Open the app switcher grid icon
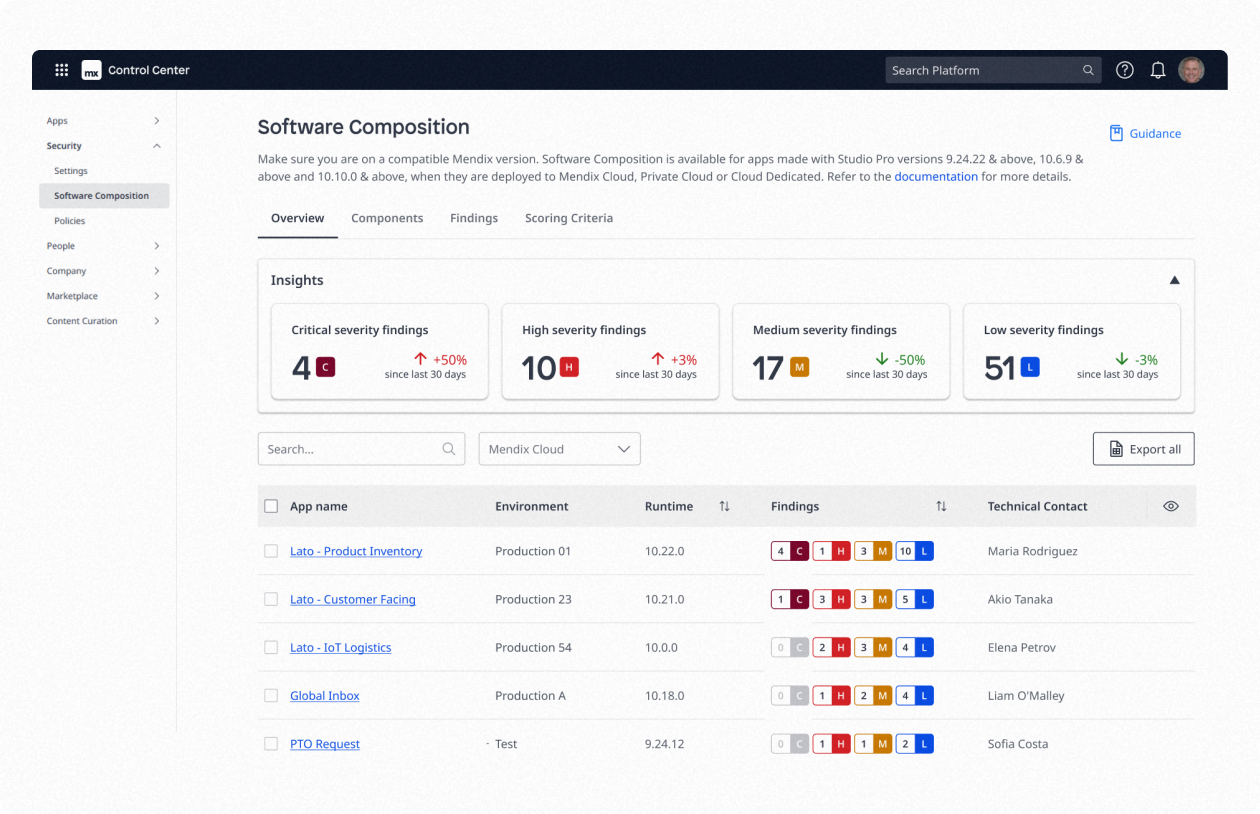This screenshot has width=1260, height=814. (x=62, y=70)
